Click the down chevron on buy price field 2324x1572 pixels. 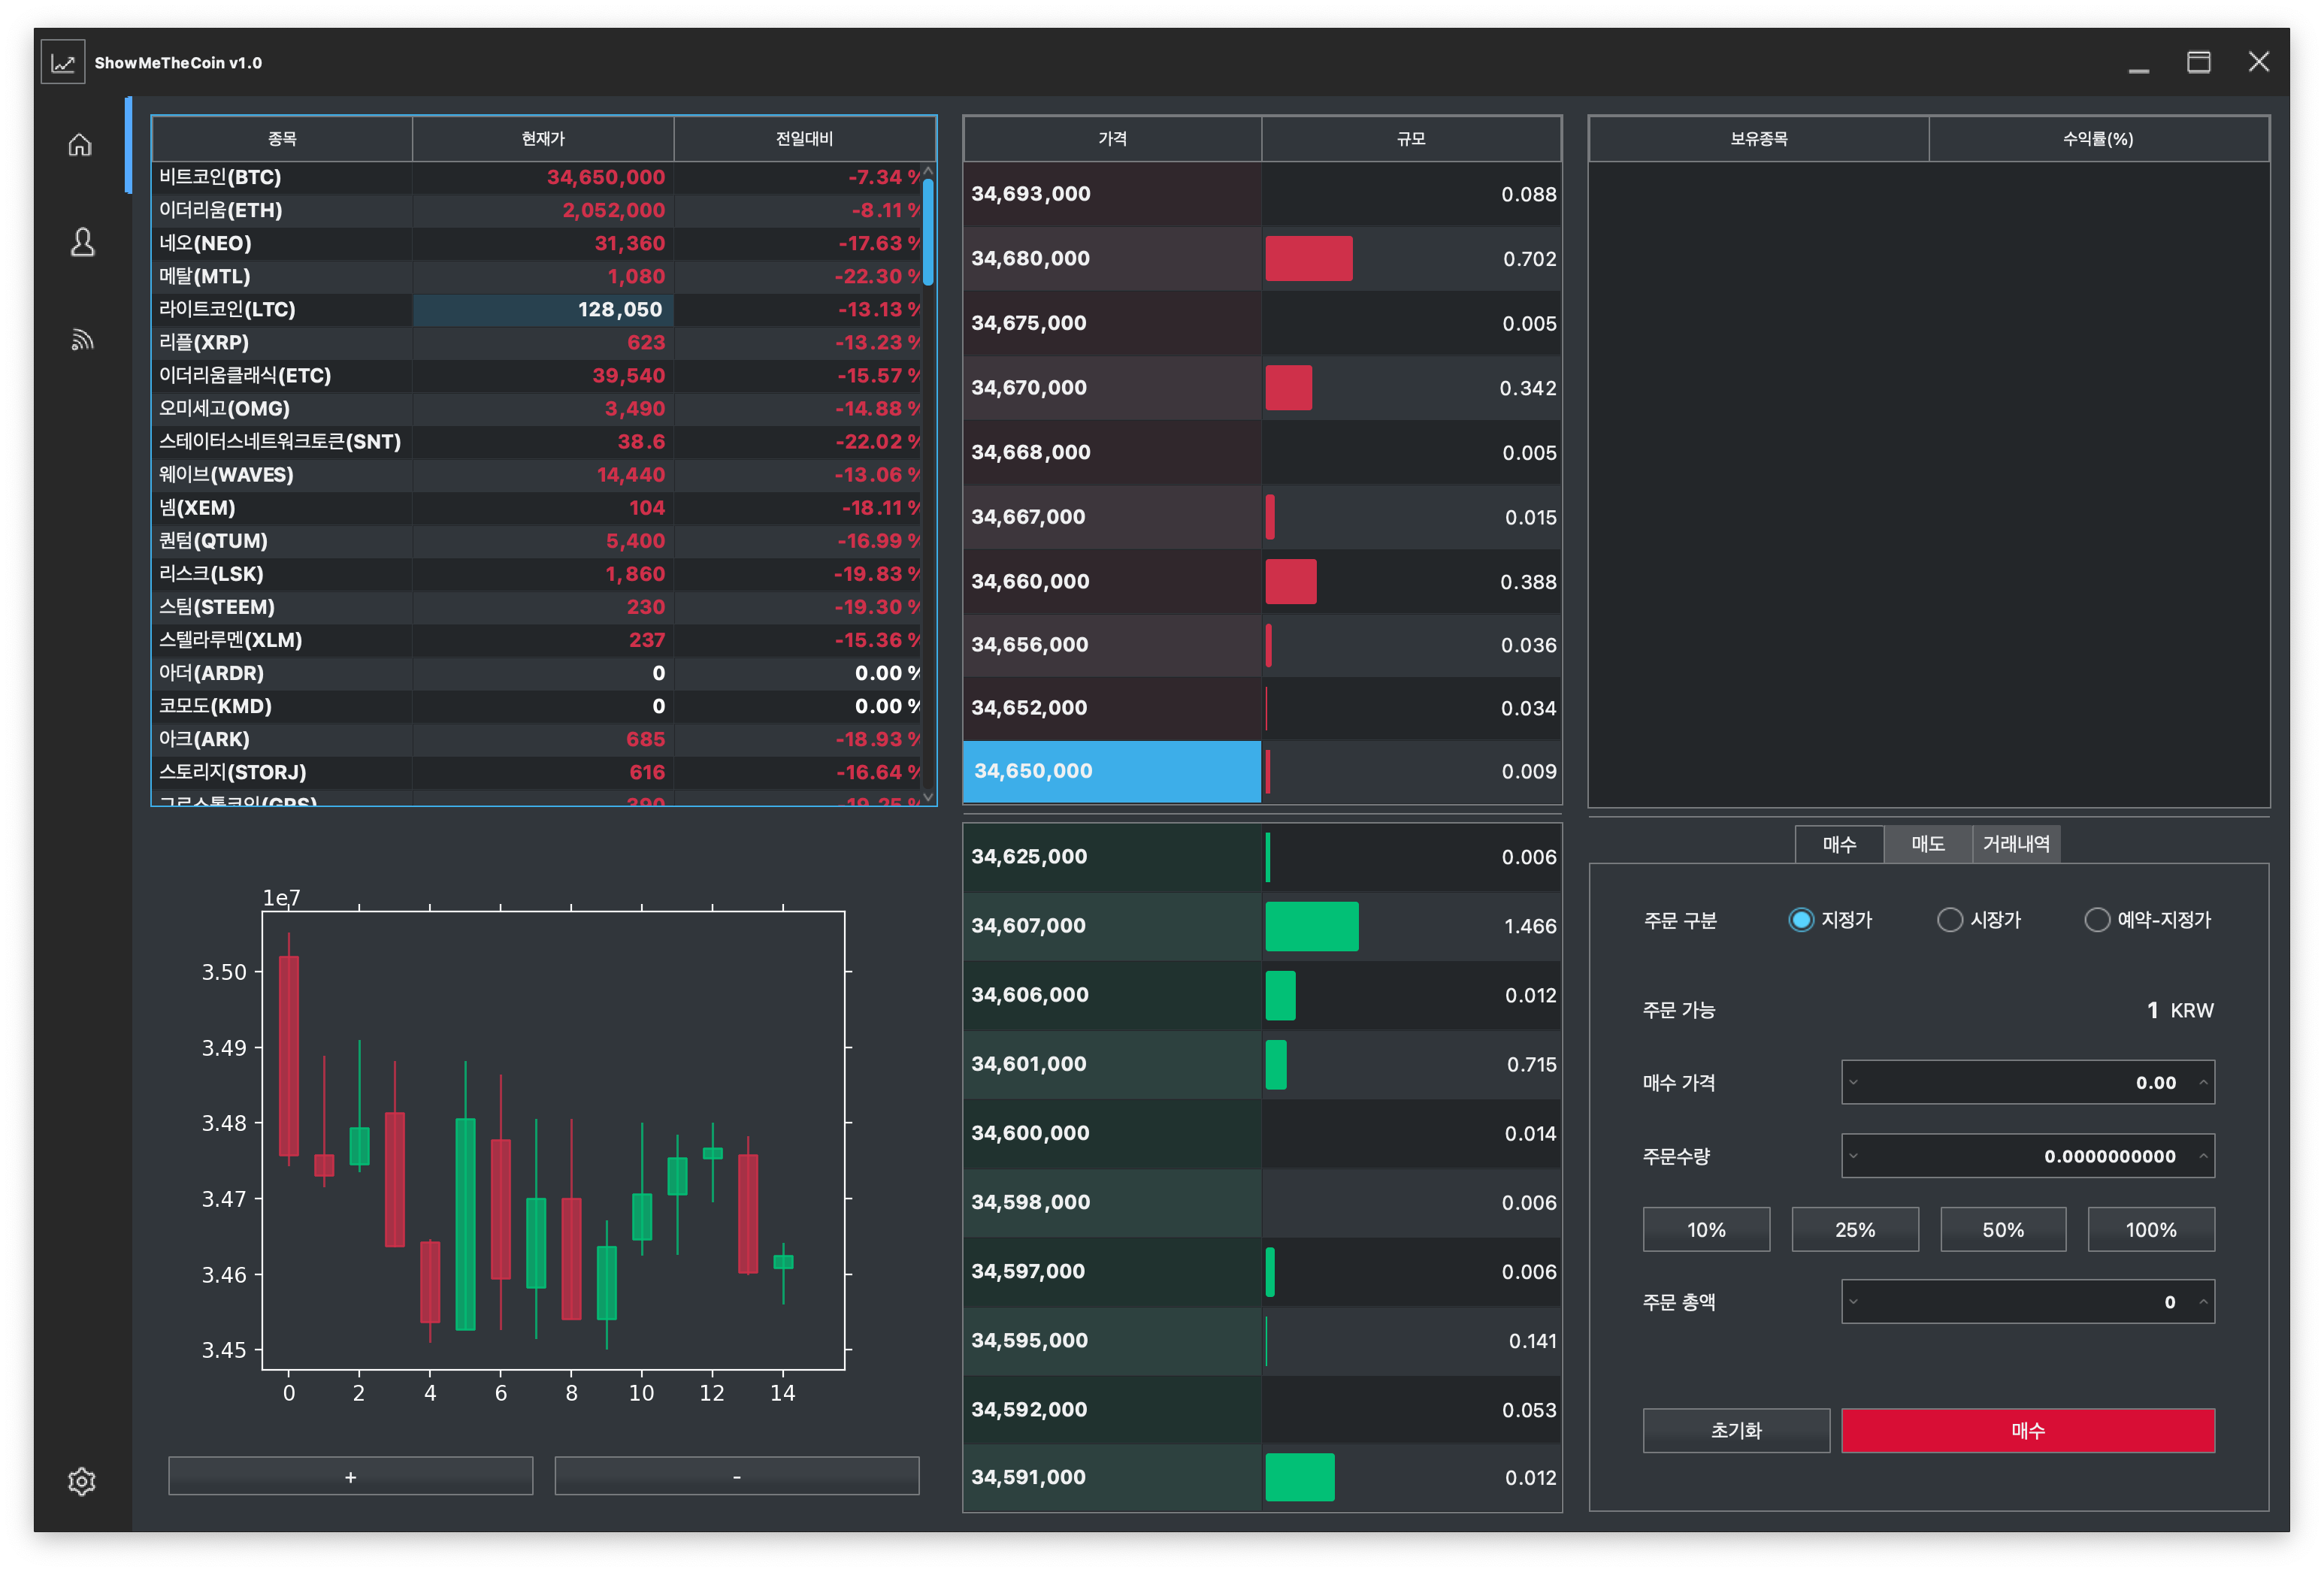click(x=1853, y=1082)
